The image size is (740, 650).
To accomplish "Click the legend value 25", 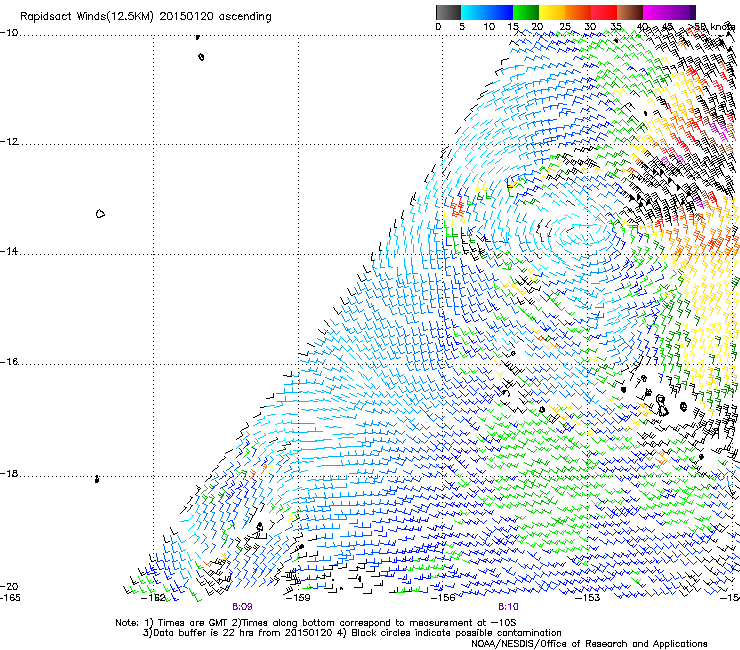I will click(565, 26).
